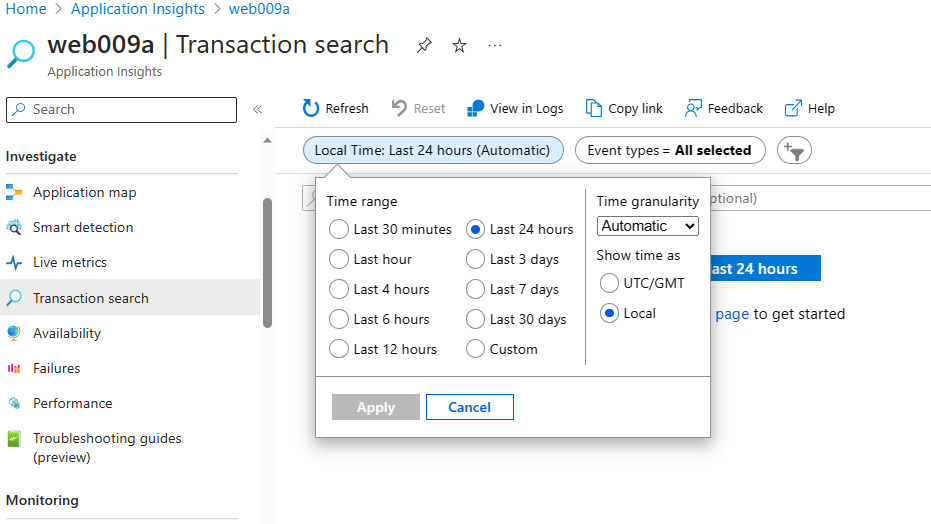Open Failures in sidebar

coord(56,369)
